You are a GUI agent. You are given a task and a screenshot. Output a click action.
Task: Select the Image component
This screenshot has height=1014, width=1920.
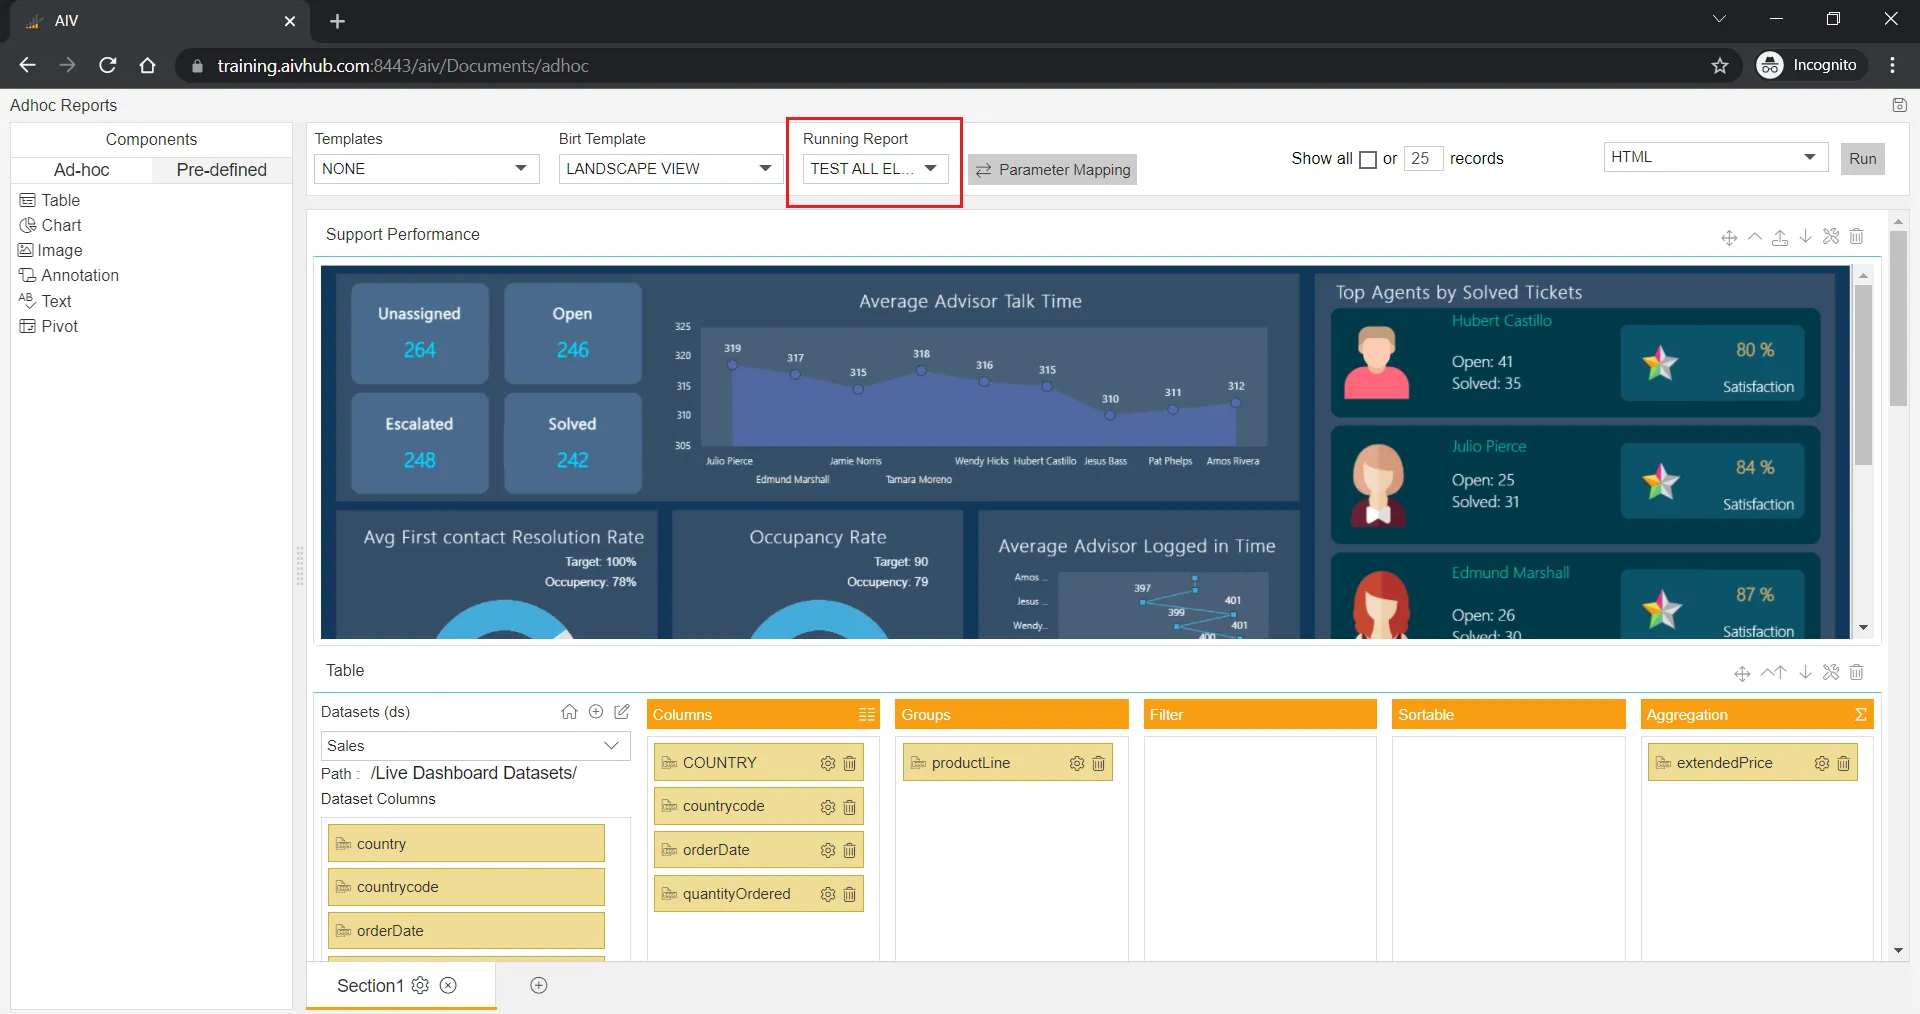pos(51,250)
